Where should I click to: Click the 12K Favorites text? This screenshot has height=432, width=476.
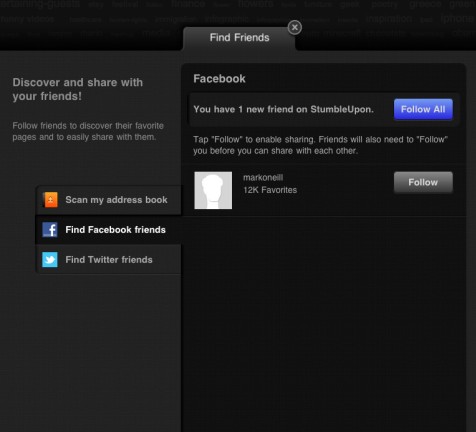coord(270,190)
